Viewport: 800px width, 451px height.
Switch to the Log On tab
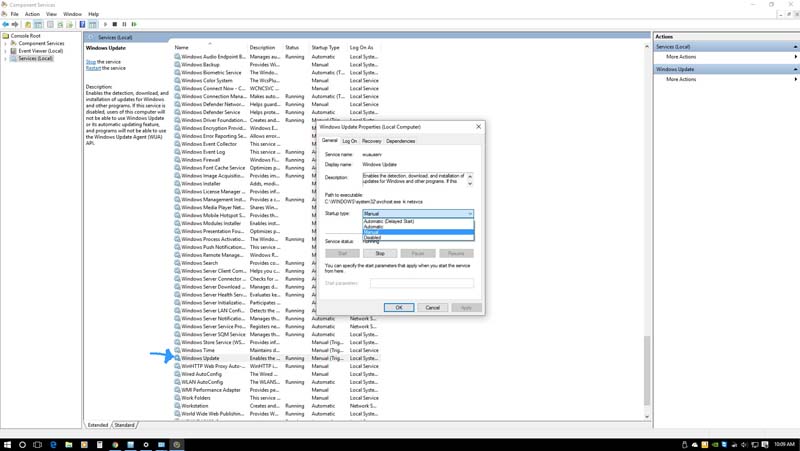[350, 141]
